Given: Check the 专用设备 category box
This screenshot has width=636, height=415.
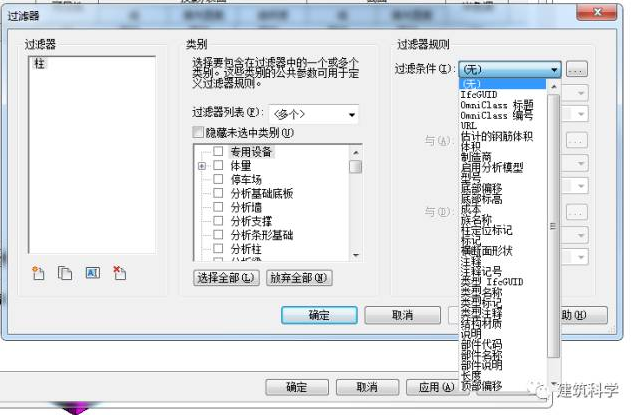Looking at the screenshot, I should (x=218, y=151).
